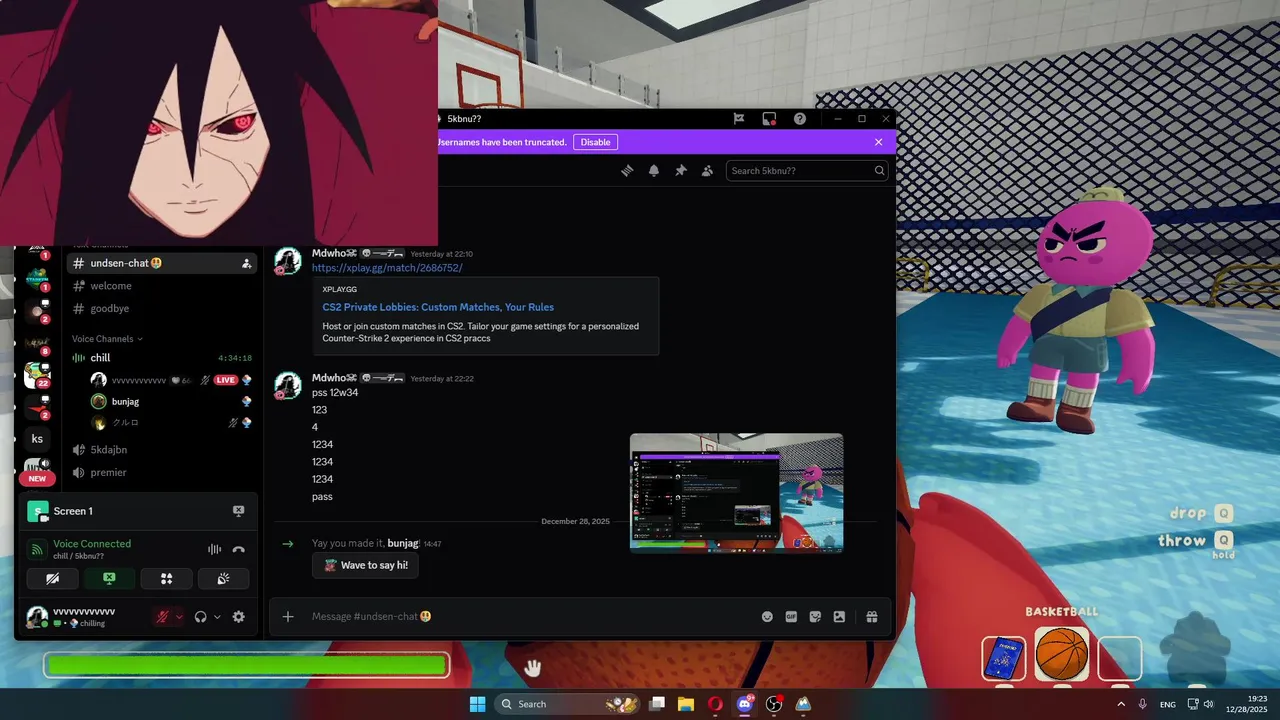
Task: Open User Settings gear icon
Action: pyautogui.click(x=238, y=617)
